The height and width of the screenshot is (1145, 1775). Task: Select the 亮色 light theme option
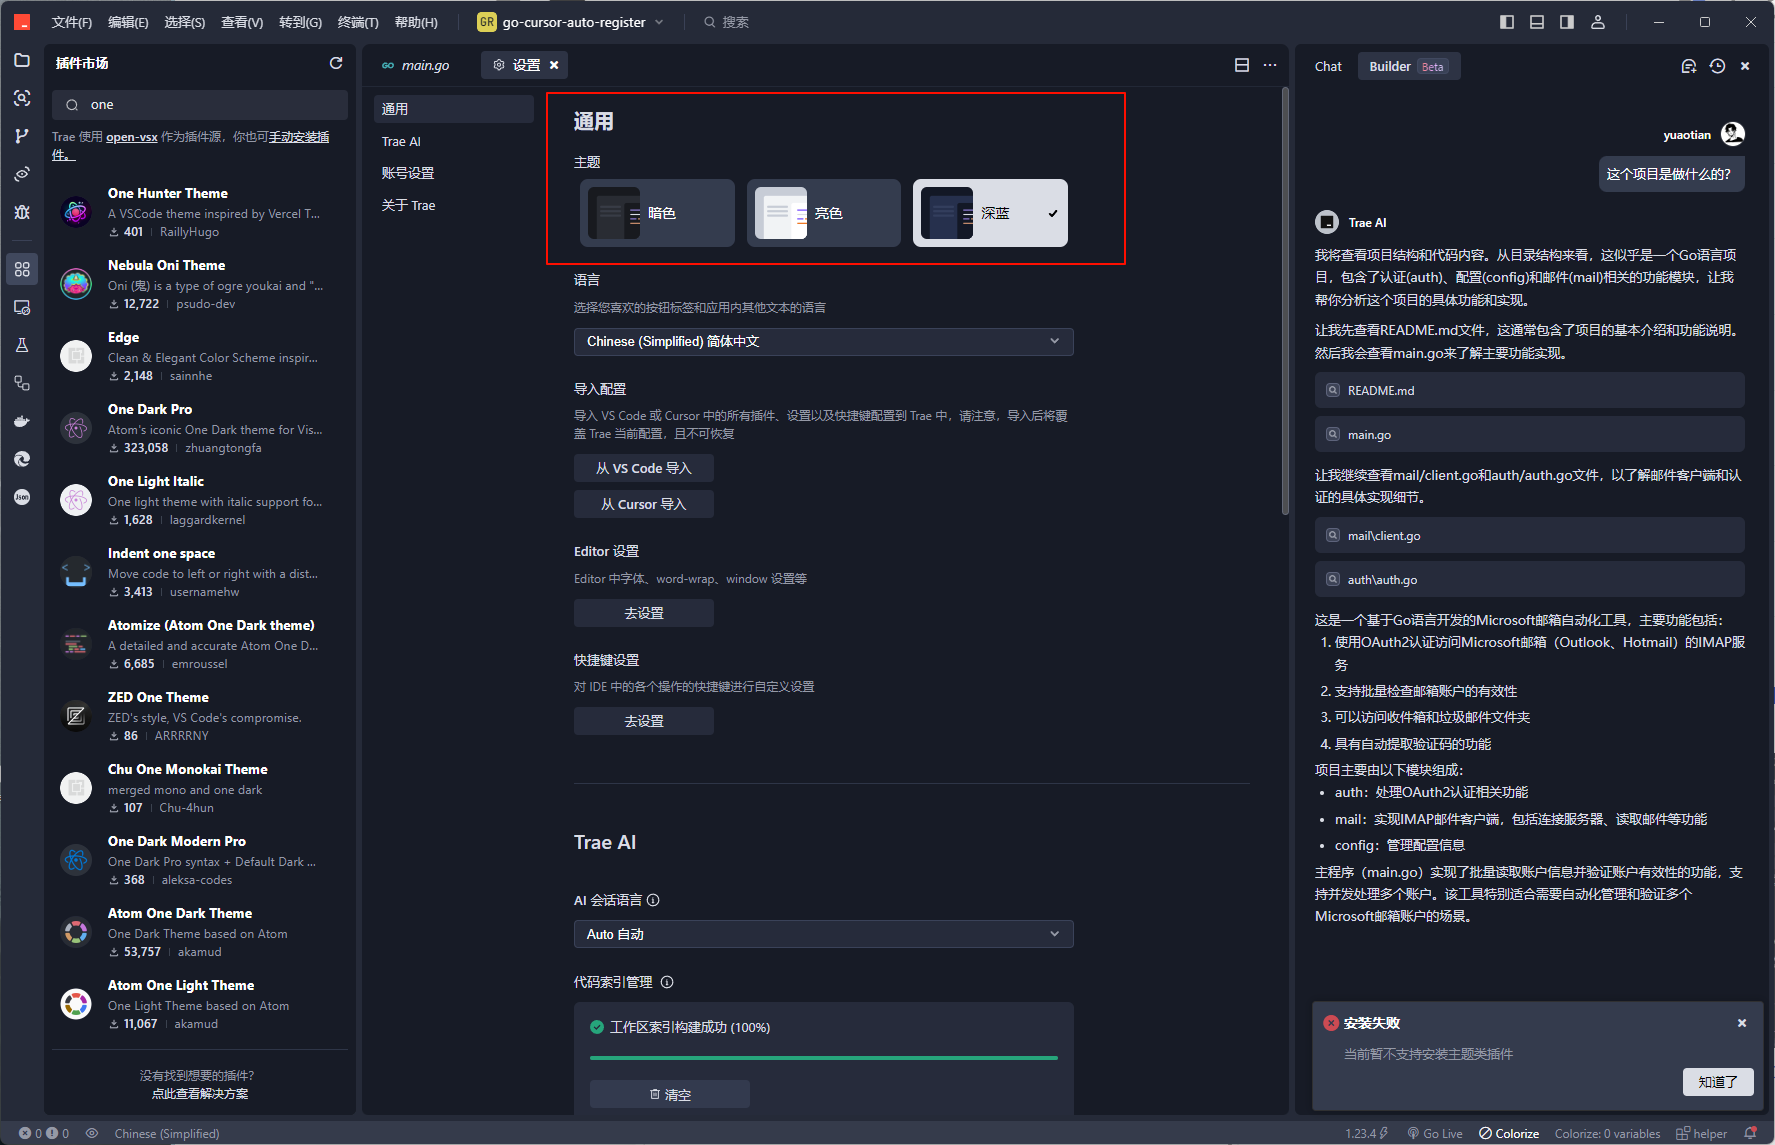pyautogui.click(x=823, y=213)
